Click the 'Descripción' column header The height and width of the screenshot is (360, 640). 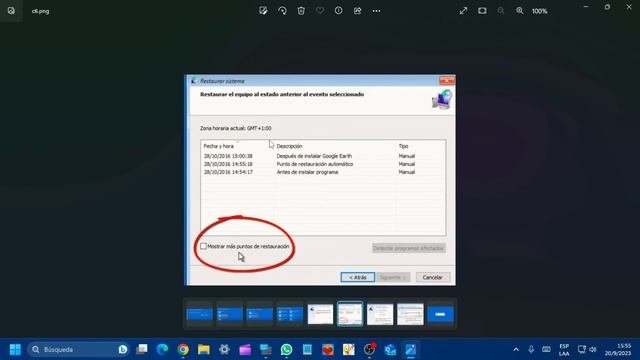coord(289,146)
